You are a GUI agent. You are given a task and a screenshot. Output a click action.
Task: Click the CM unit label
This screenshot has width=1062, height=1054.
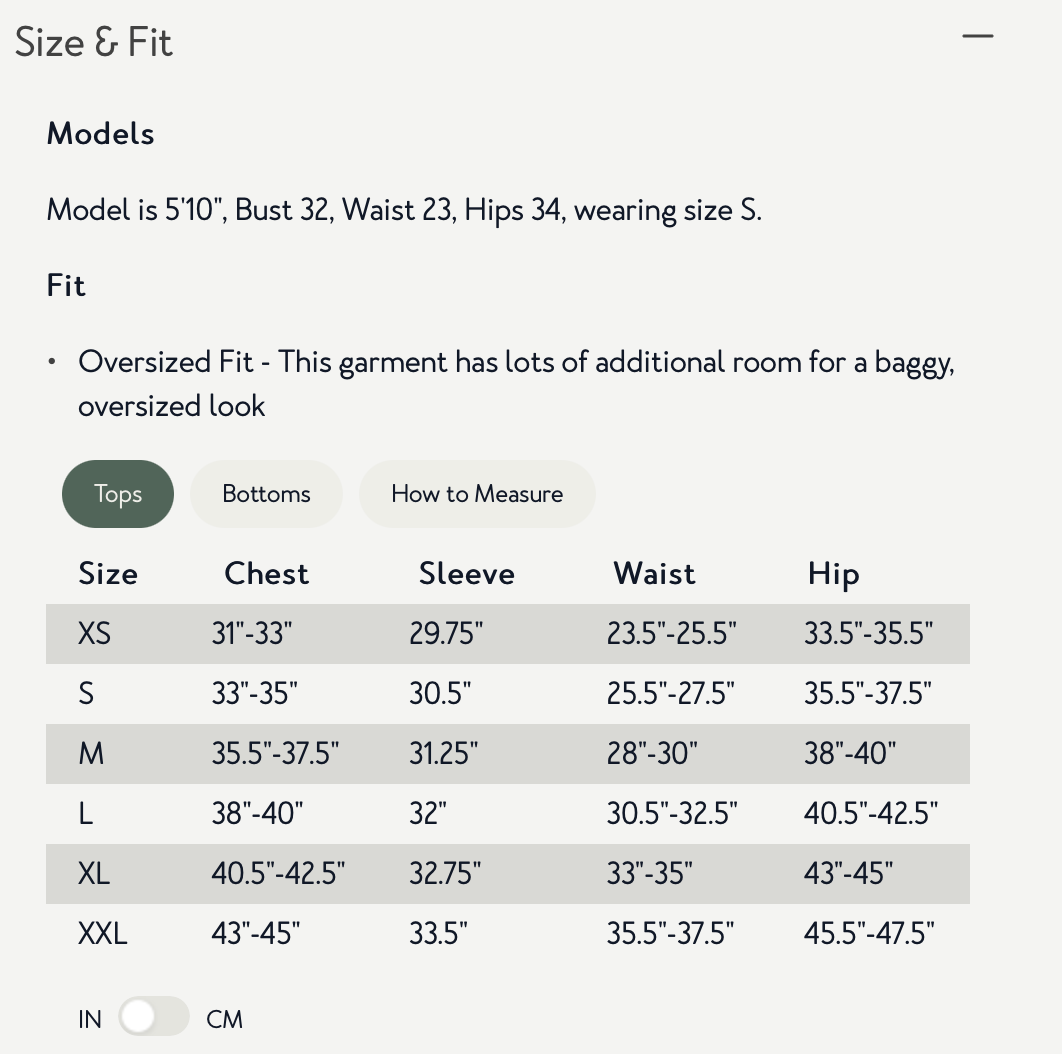tap(225, 1020)
